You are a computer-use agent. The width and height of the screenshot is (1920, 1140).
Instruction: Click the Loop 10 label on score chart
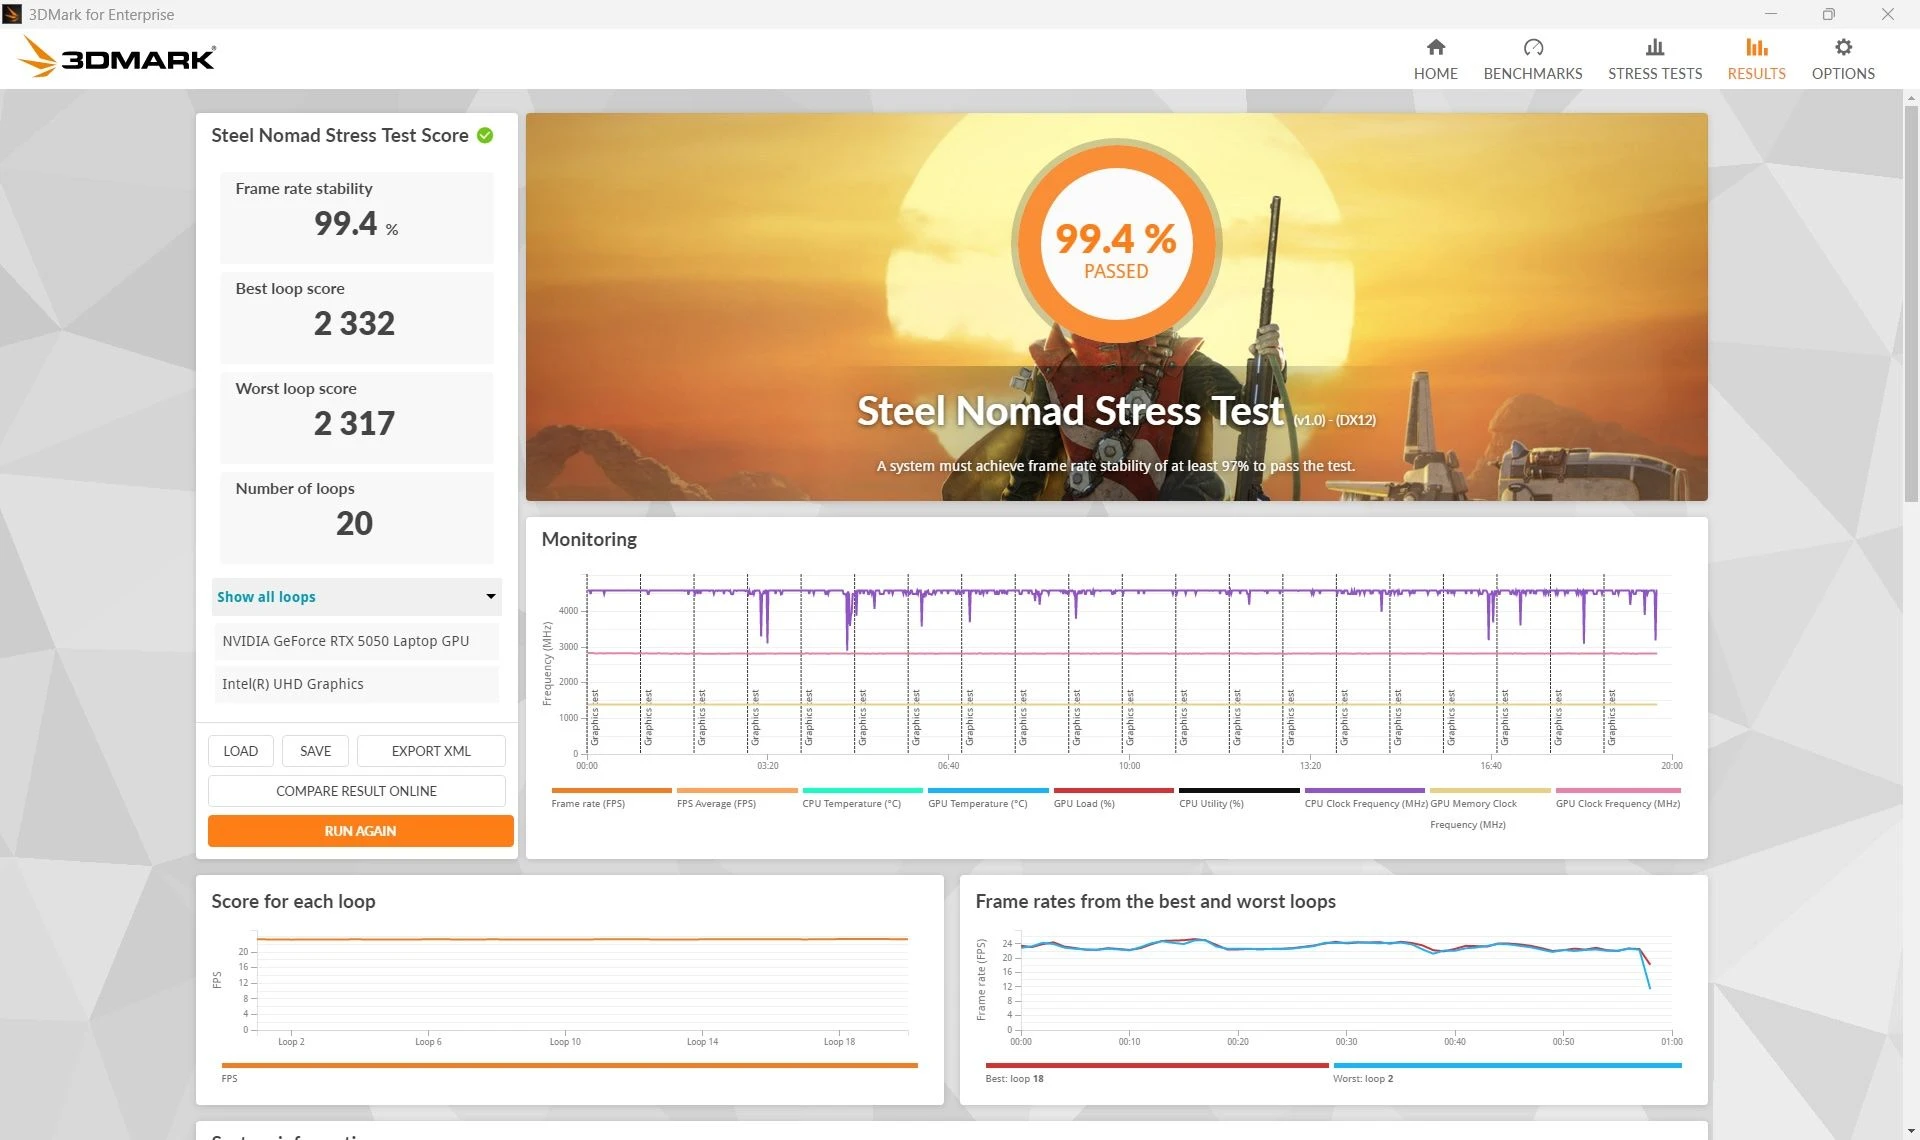(x=565, y=1042)
